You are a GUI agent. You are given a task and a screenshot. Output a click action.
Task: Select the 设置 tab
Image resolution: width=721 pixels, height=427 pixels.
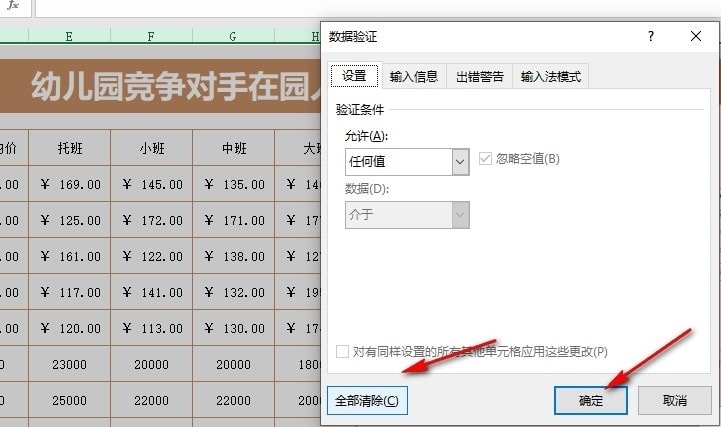[x=355, y=75]
